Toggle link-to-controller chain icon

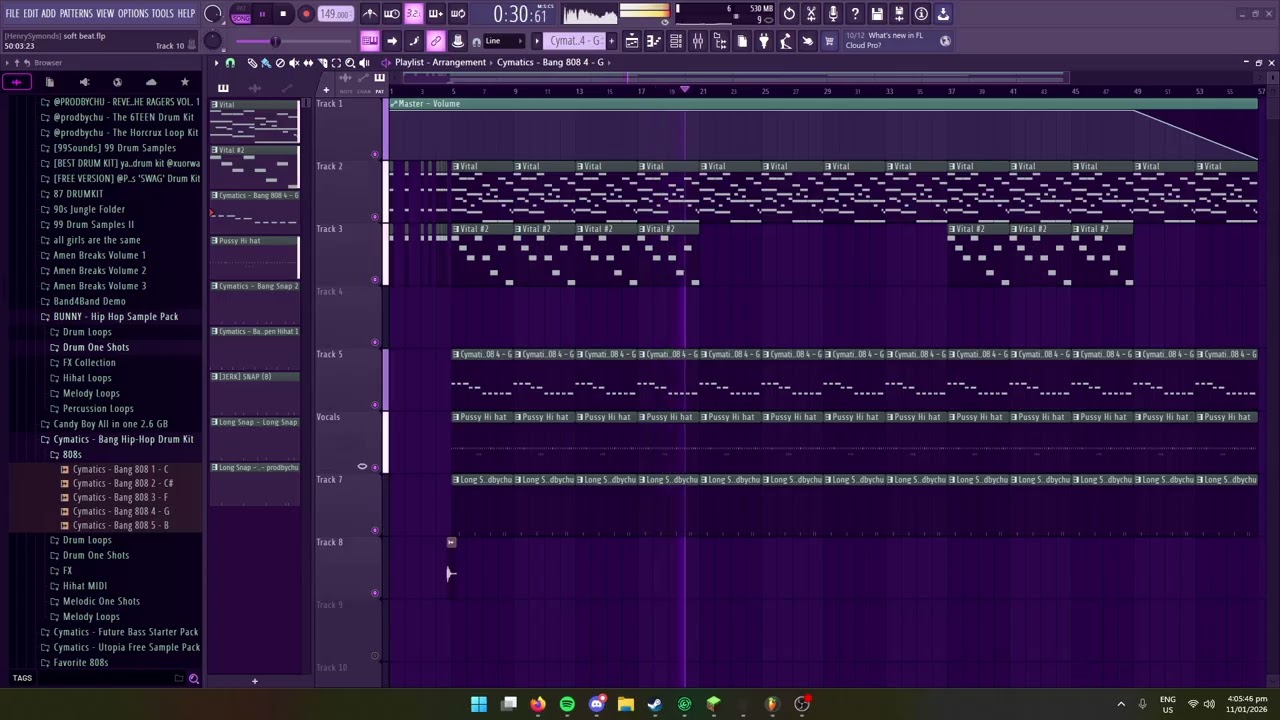tap(436, 41)
